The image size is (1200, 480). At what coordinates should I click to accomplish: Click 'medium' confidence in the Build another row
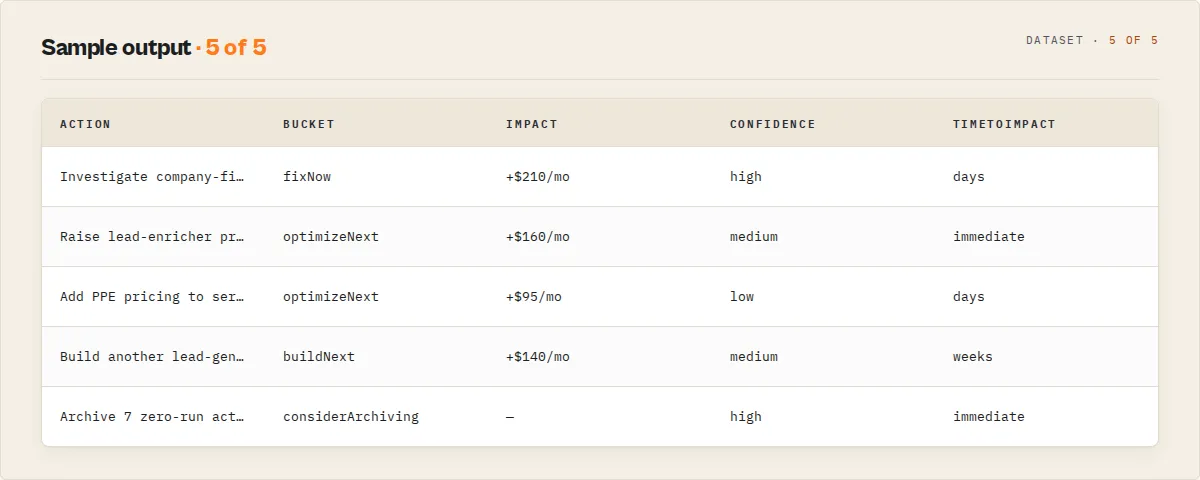(x=754, y=357)
